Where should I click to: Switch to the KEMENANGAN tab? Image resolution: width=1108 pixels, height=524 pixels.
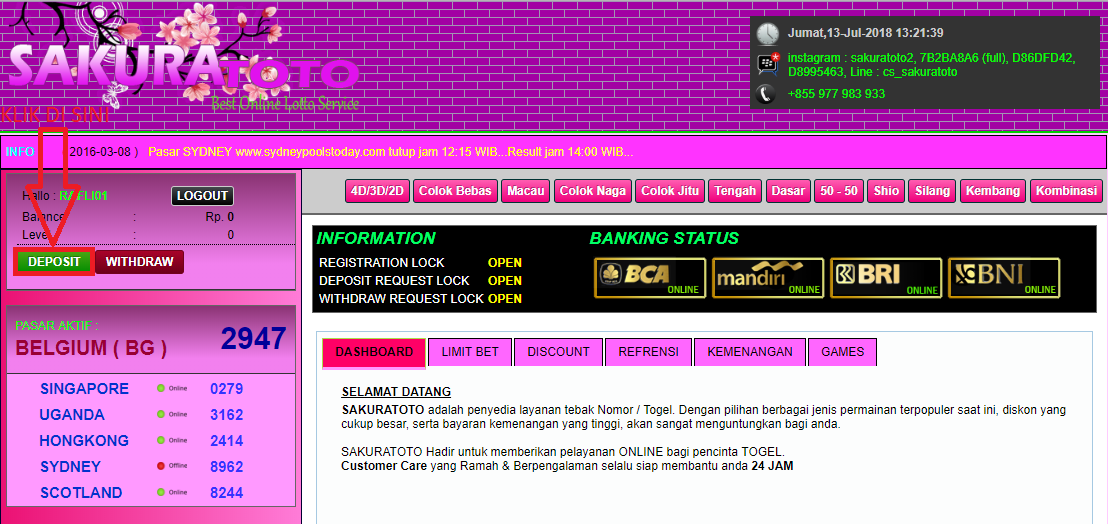point(750,352)
